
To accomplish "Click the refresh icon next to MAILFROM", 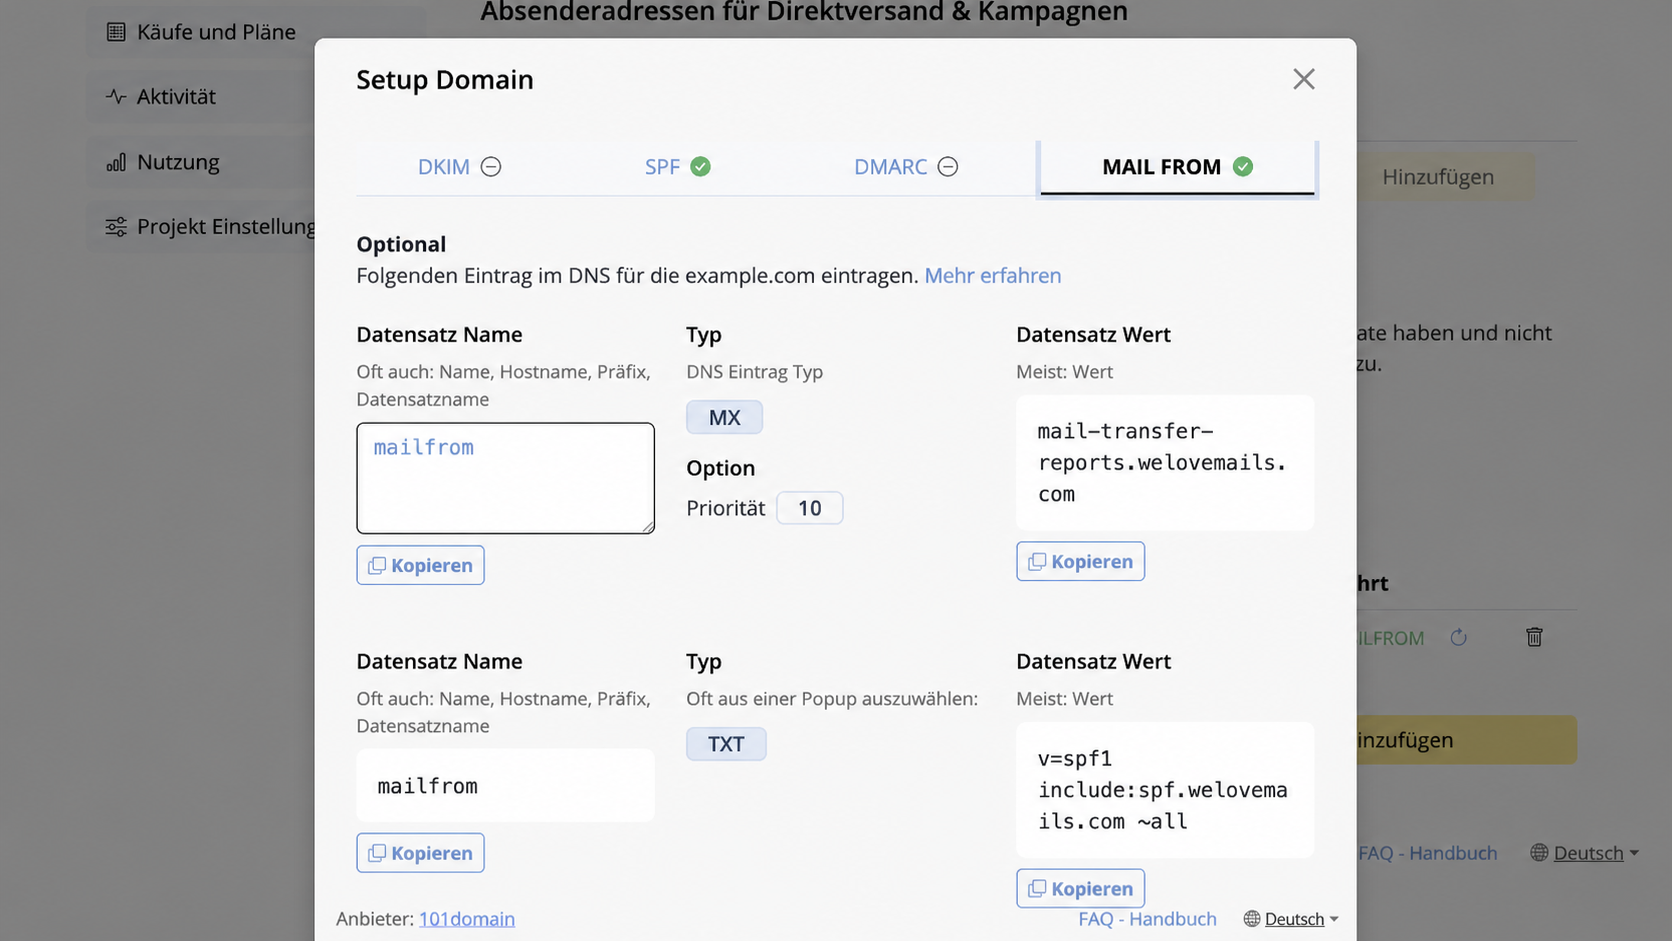I will coord(1459,638).
